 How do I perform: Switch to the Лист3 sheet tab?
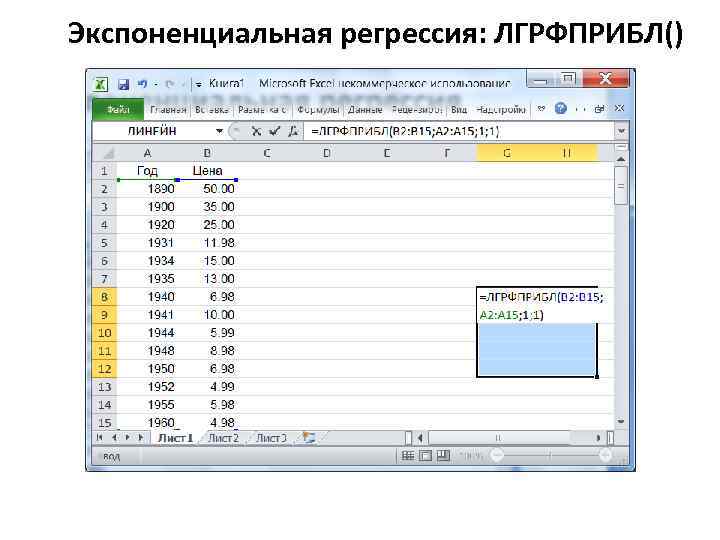point(270,438)
